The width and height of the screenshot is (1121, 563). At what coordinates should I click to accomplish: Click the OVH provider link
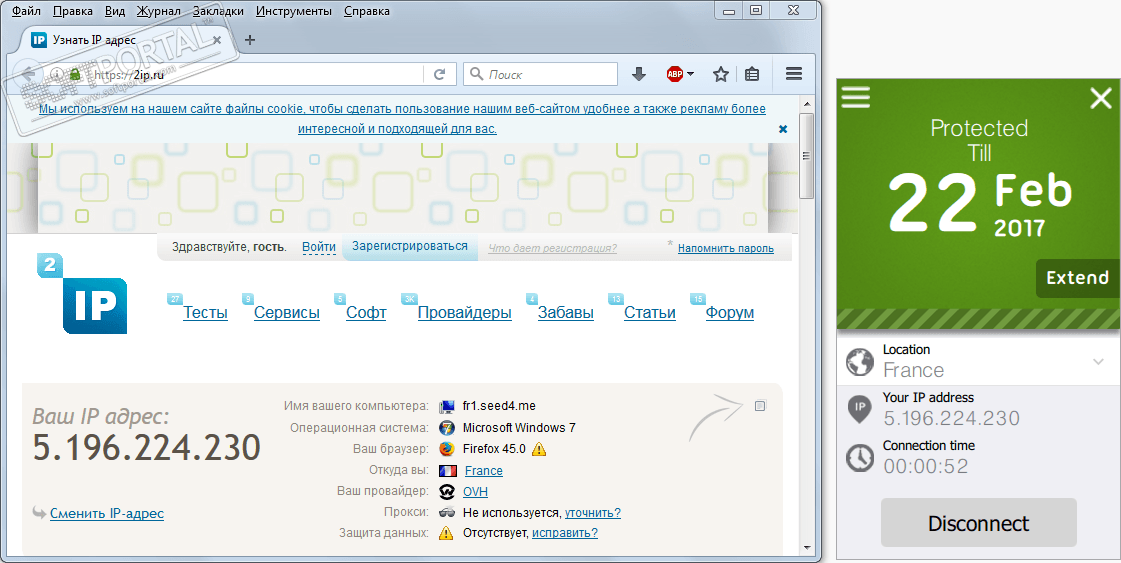(x=475, y=492)
